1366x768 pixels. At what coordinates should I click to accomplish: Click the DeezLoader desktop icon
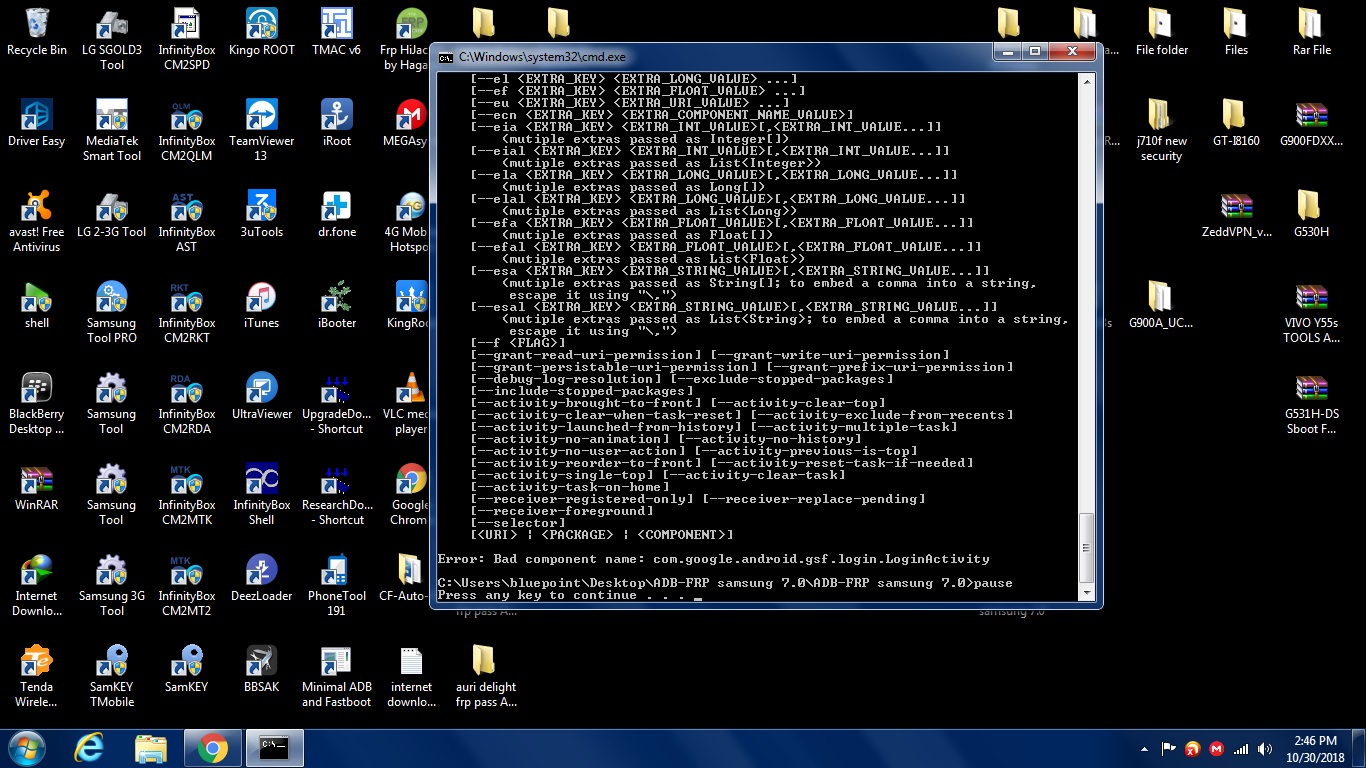pyautogui.click(x=262, y=578)
